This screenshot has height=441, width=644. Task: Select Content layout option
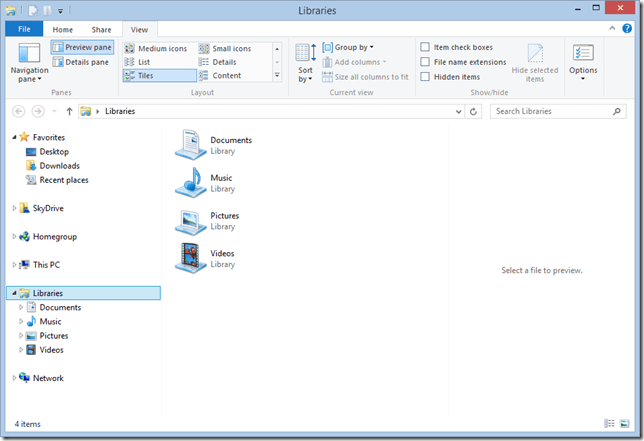(x=220, y=76)
